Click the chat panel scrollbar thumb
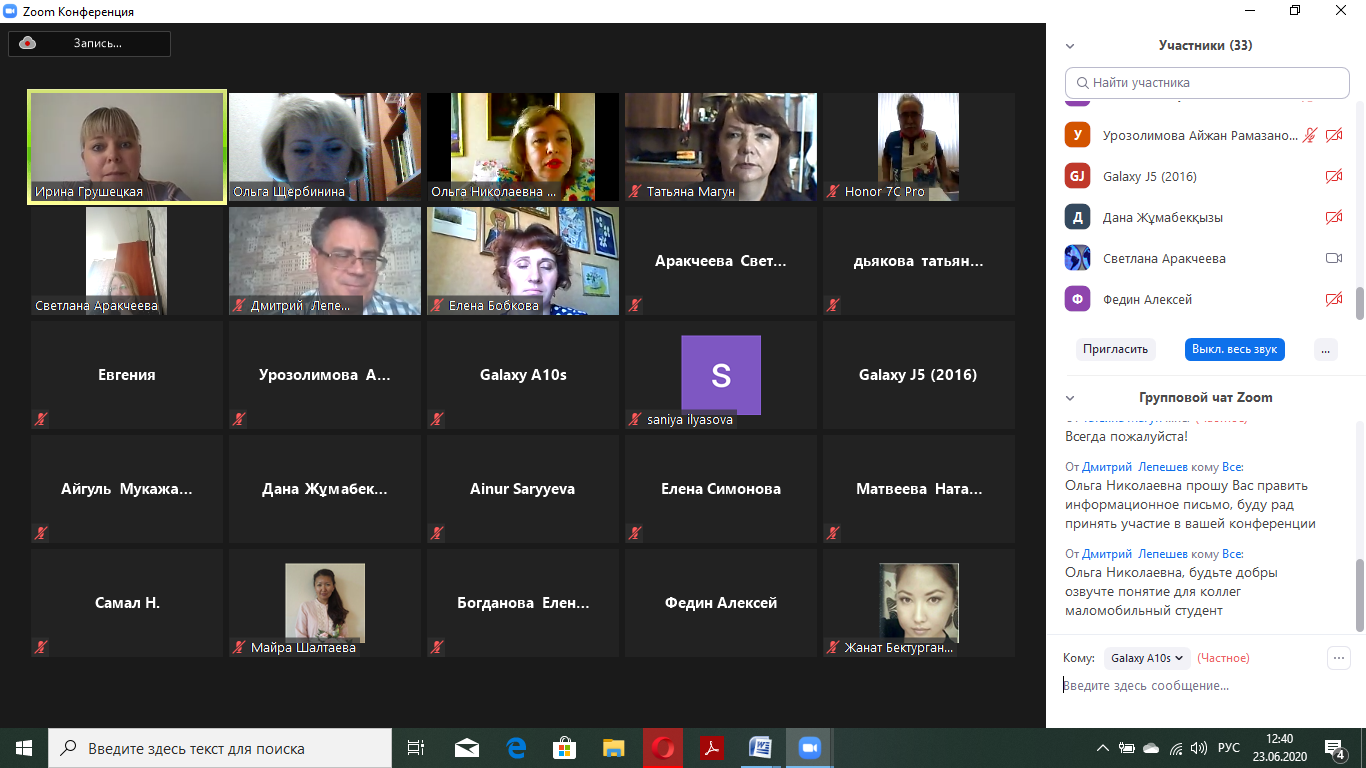 1359,595
